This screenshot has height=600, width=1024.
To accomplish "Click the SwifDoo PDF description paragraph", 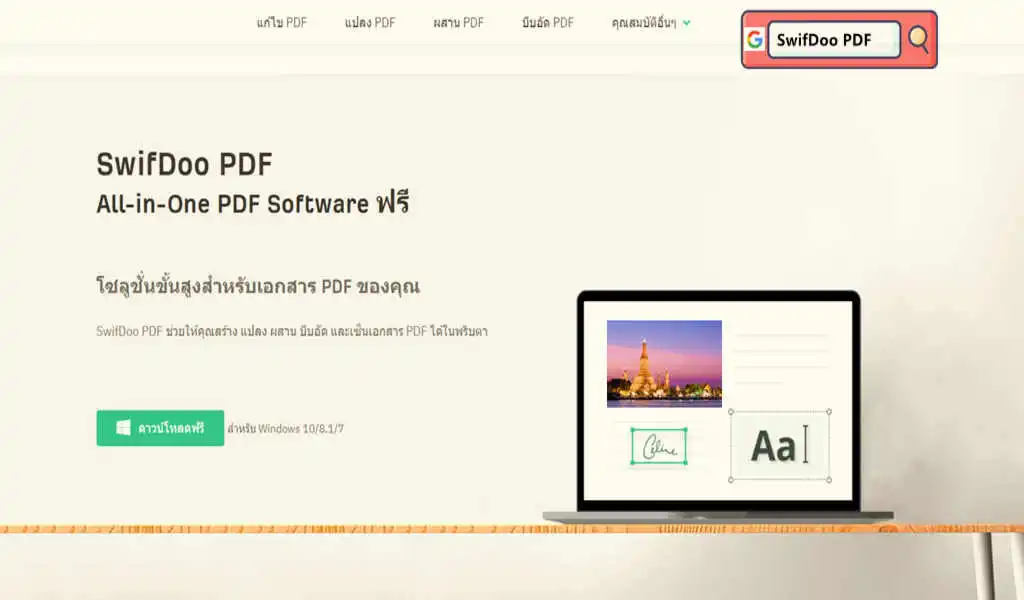I will click(292, 331).
